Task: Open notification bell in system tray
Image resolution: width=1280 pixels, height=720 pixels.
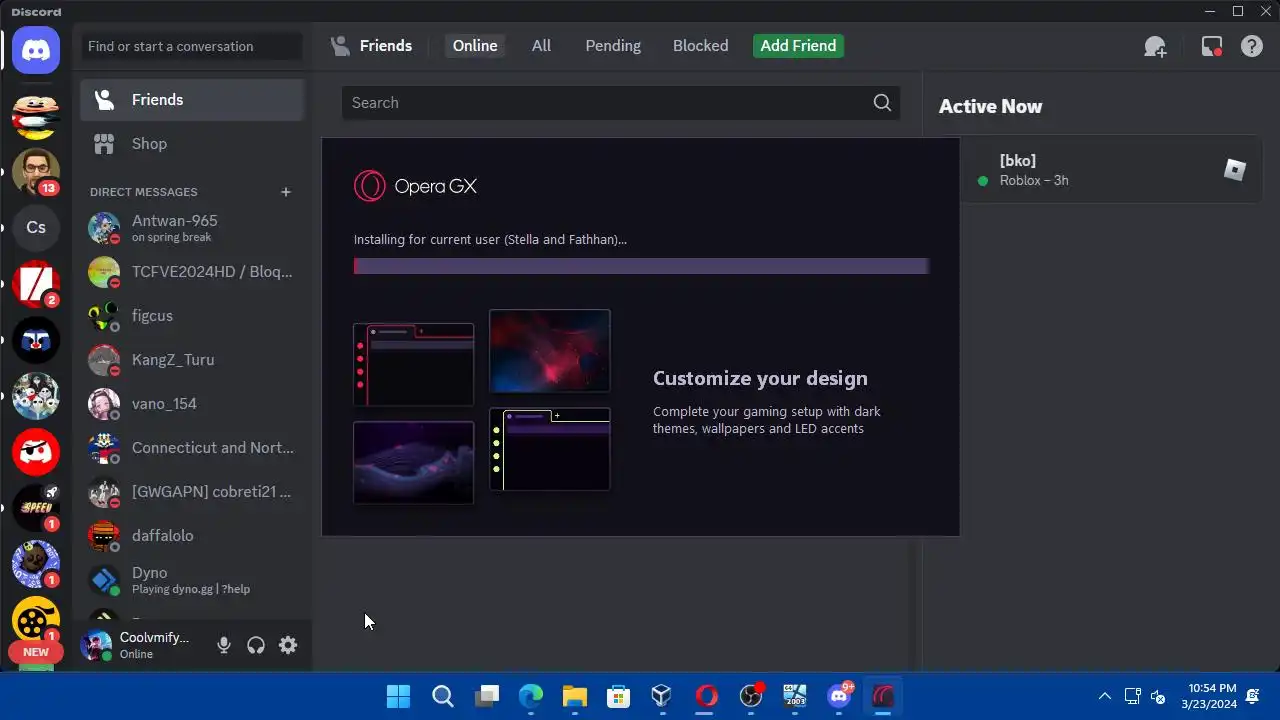Action: [x=1253, y=696]
